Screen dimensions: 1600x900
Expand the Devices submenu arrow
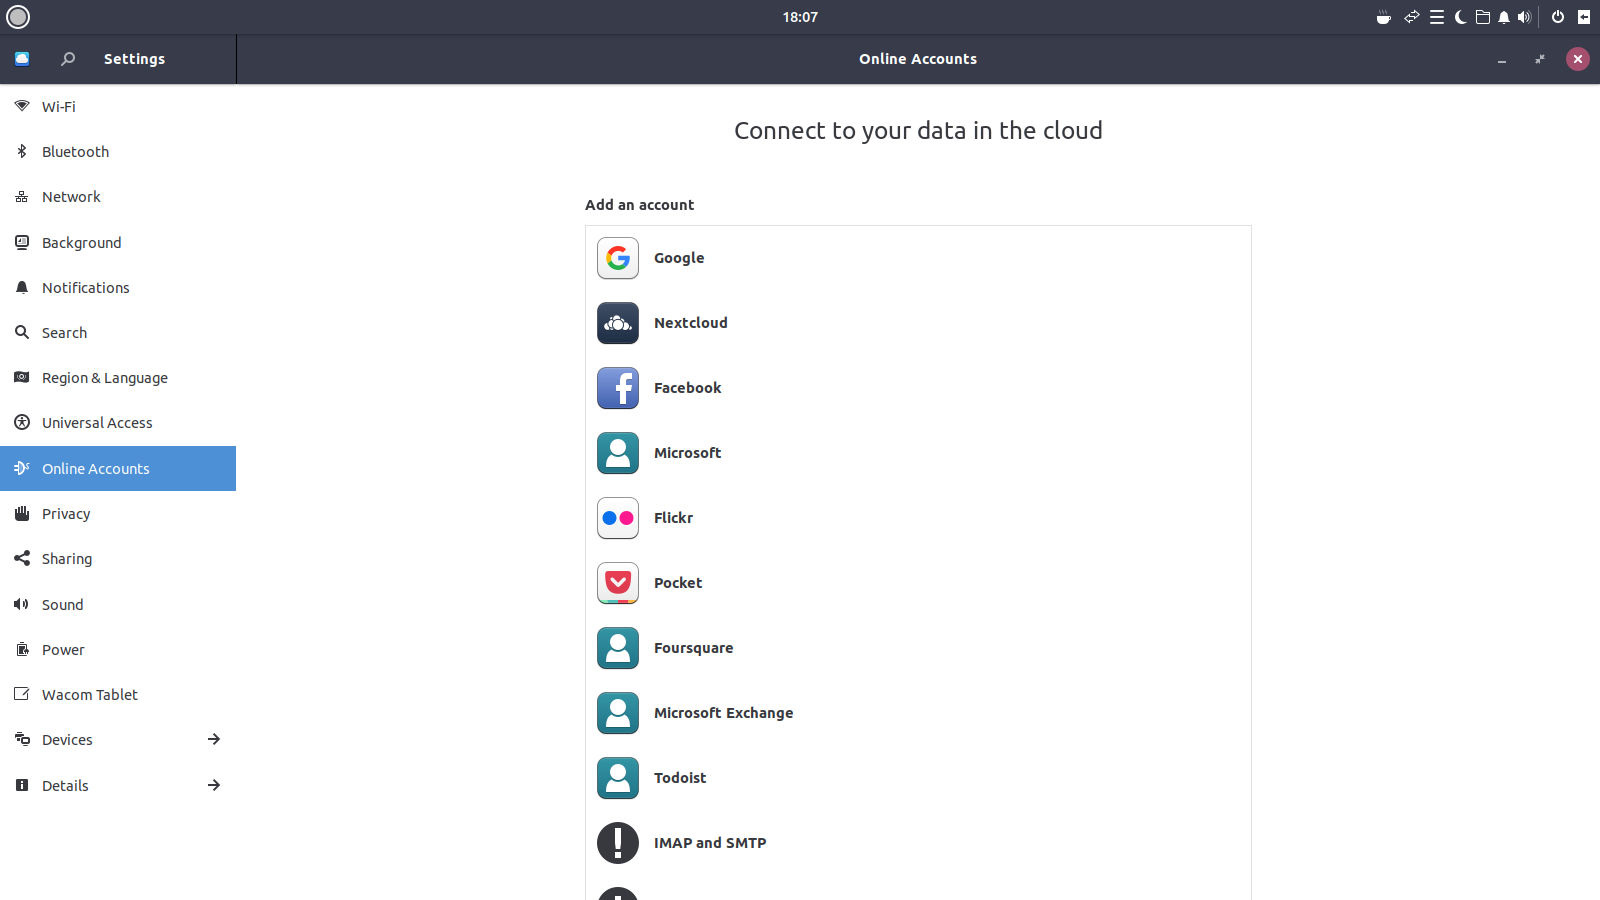point(214,740)
